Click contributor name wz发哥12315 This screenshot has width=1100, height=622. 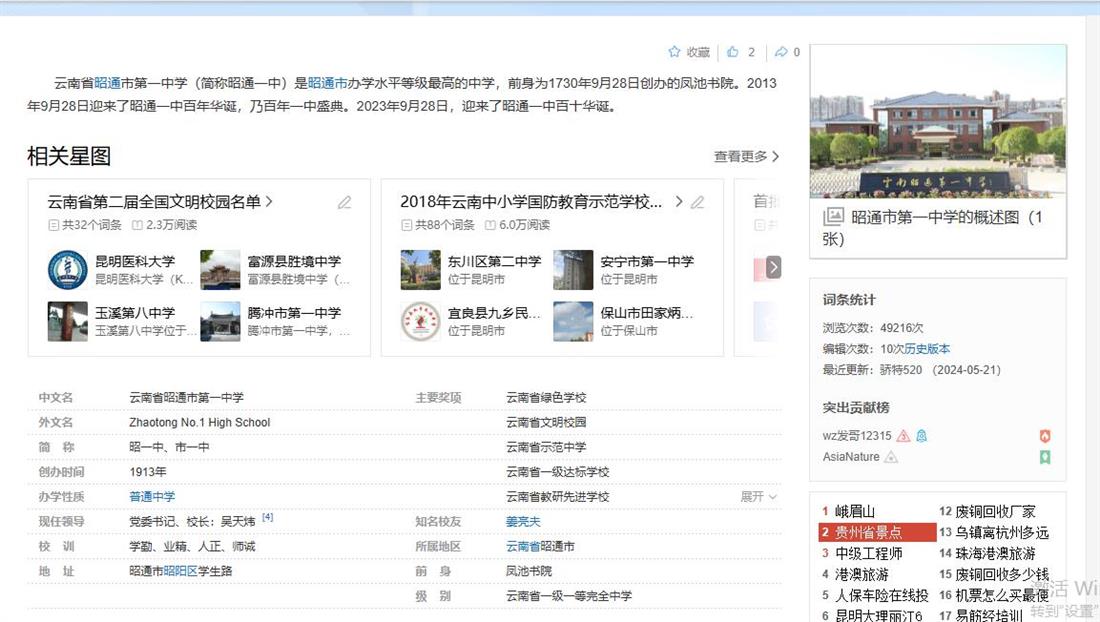click(x=857, y=436)
